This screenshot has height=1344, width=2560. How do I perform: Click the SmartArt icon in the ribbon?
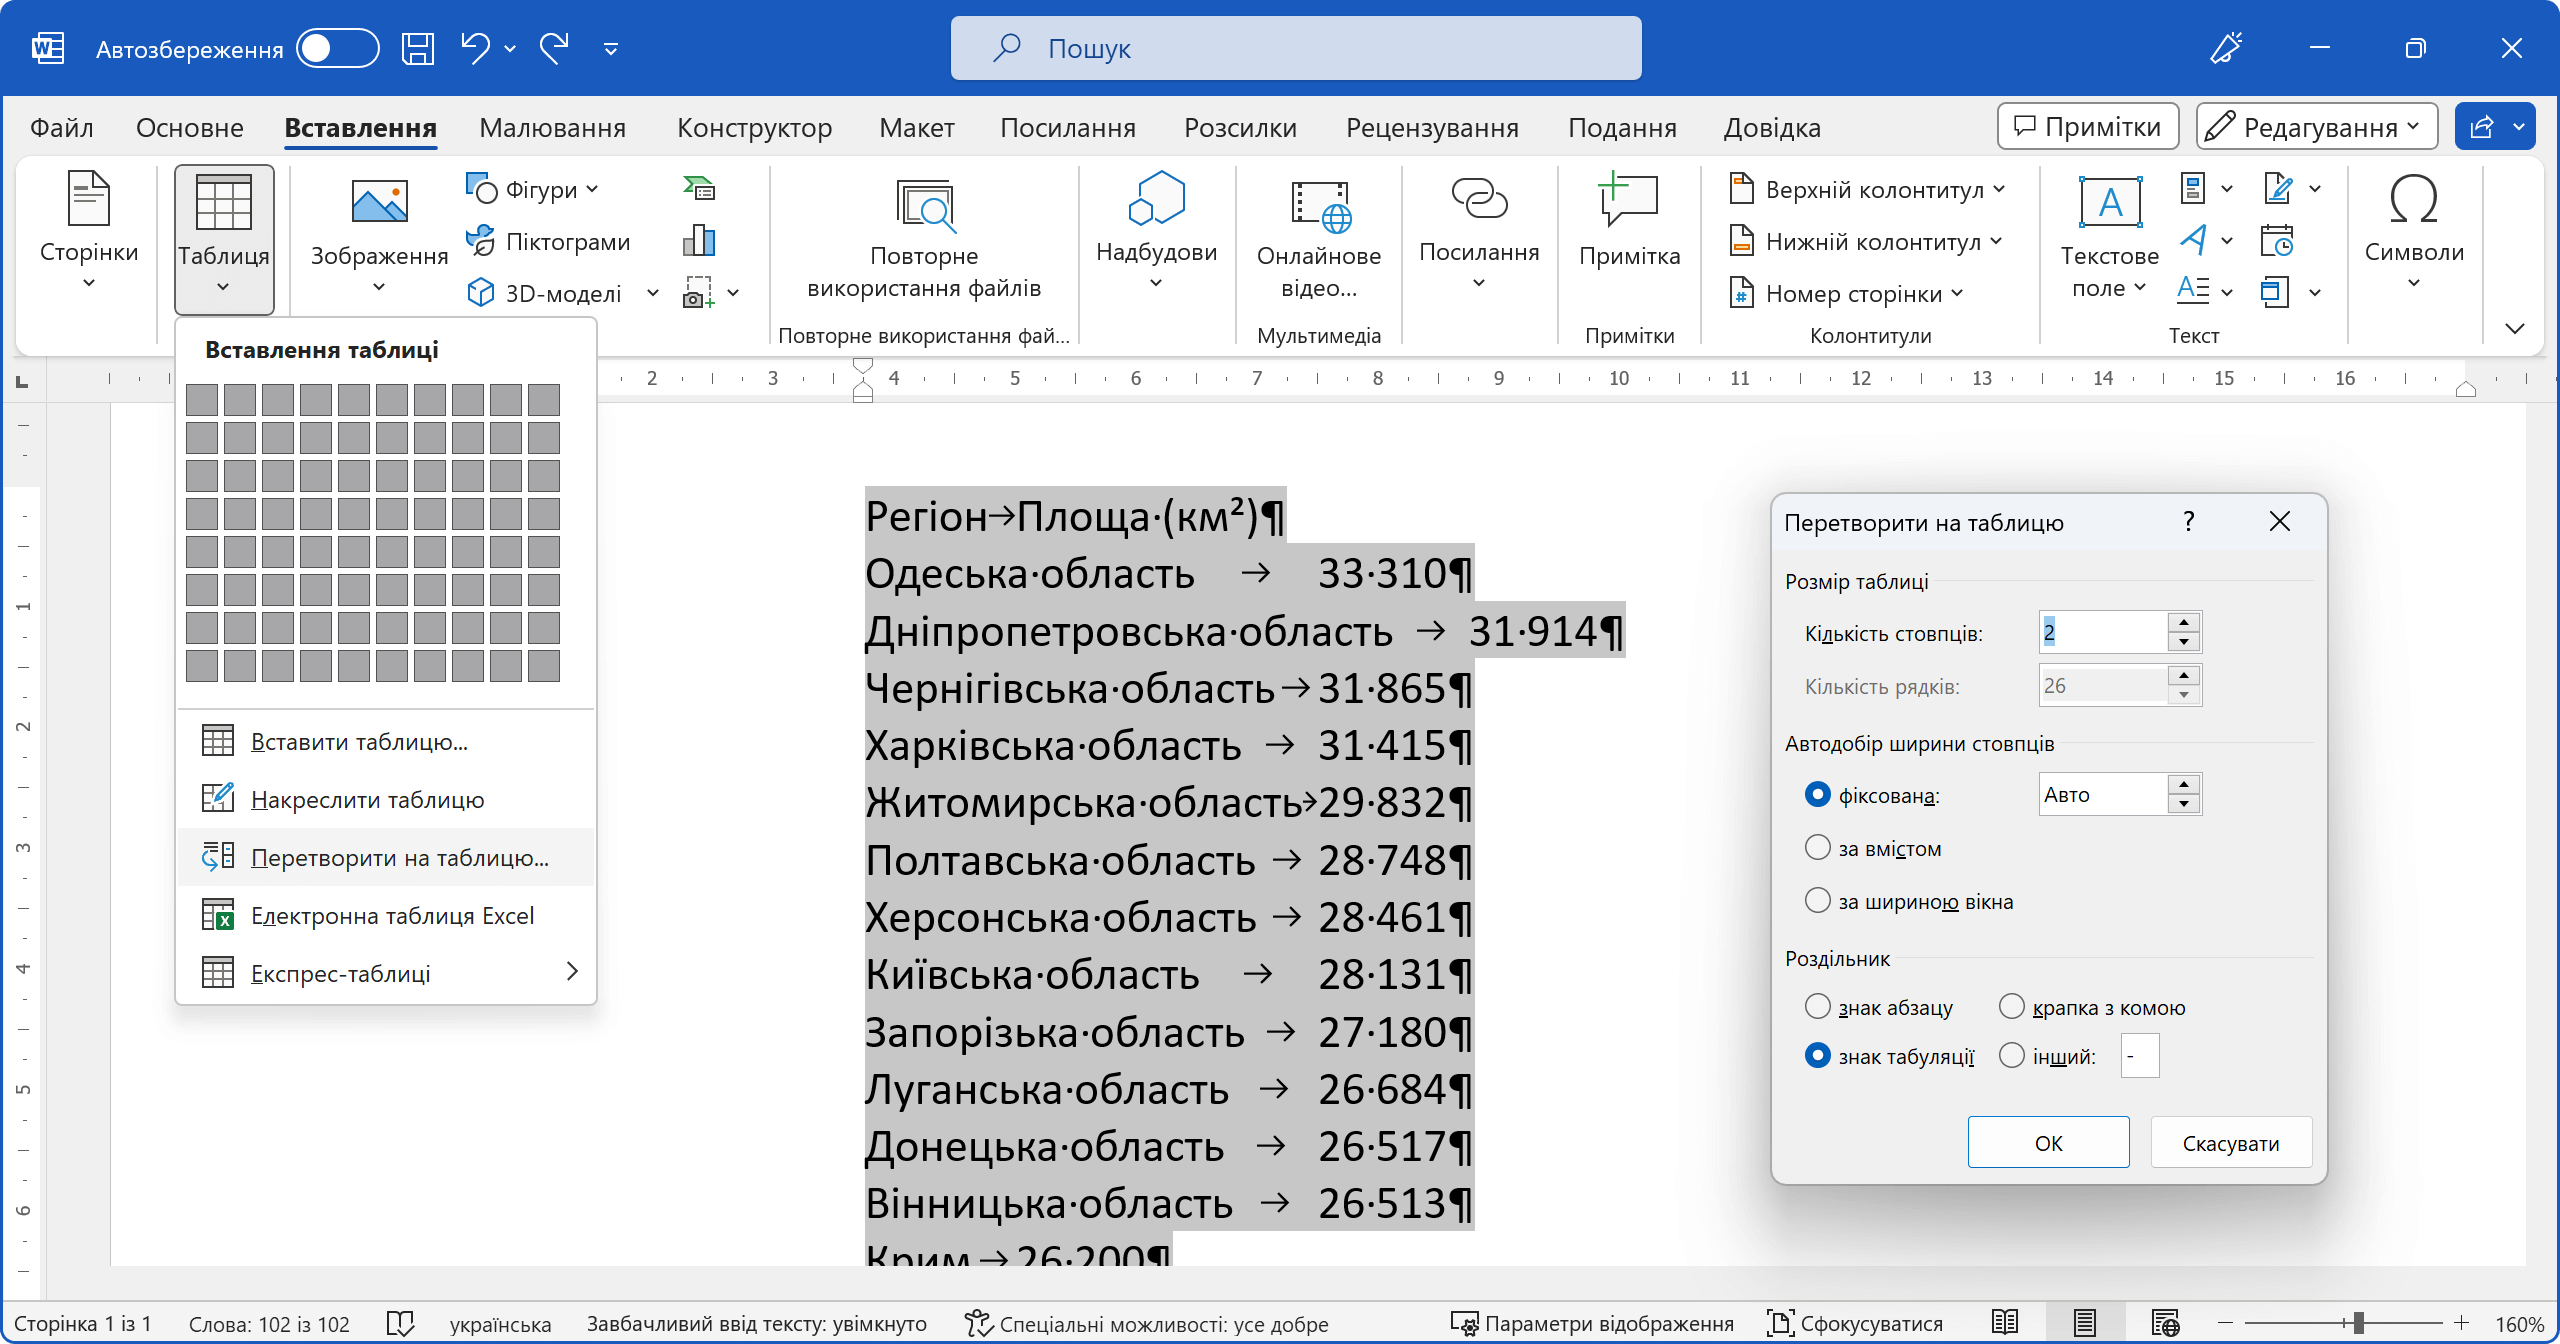(699, 188)
